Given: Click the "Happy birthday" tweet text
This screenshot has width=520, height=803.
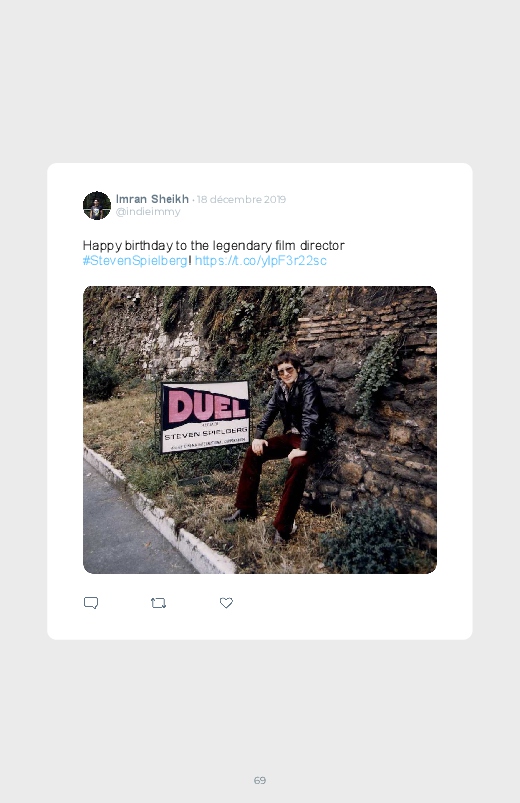Looking at the screenshot, I should 214,246.
